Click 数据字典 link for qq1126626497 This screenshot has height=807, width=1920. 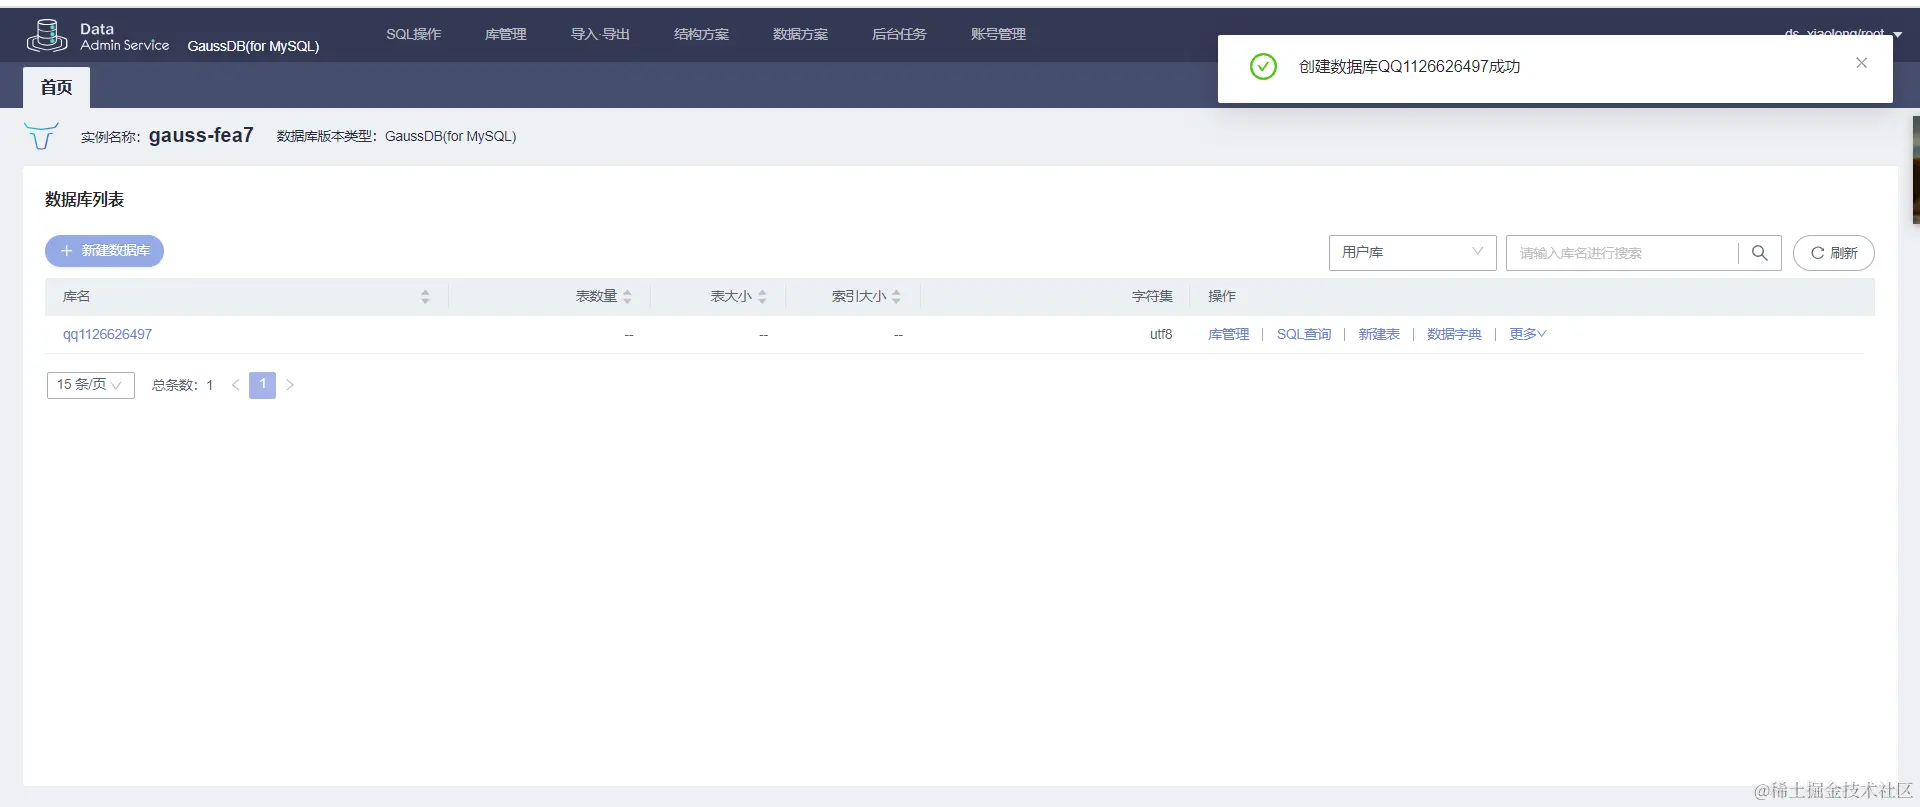pyautogui.click(x=1454, y=334)
